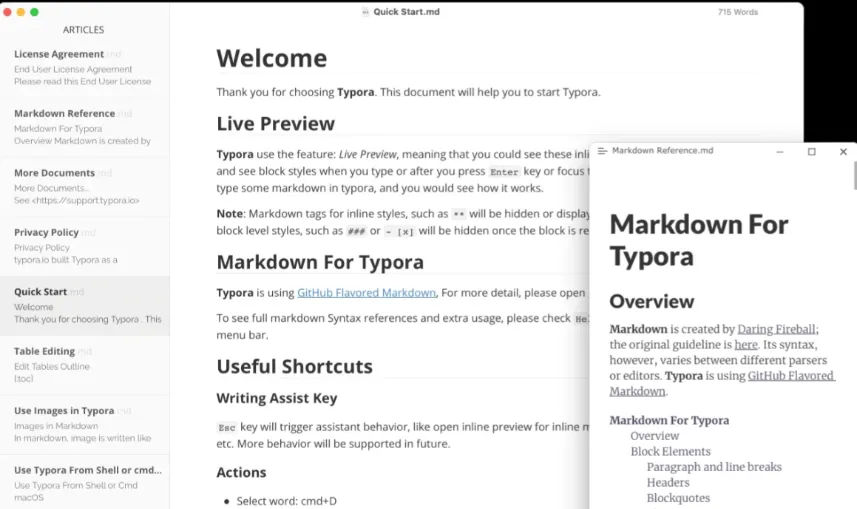The width and height of the screenshot is (857, 509).
Task: Click the Select word: cmd+D list item
Action: pyautogui.click(x=286, y=501)
